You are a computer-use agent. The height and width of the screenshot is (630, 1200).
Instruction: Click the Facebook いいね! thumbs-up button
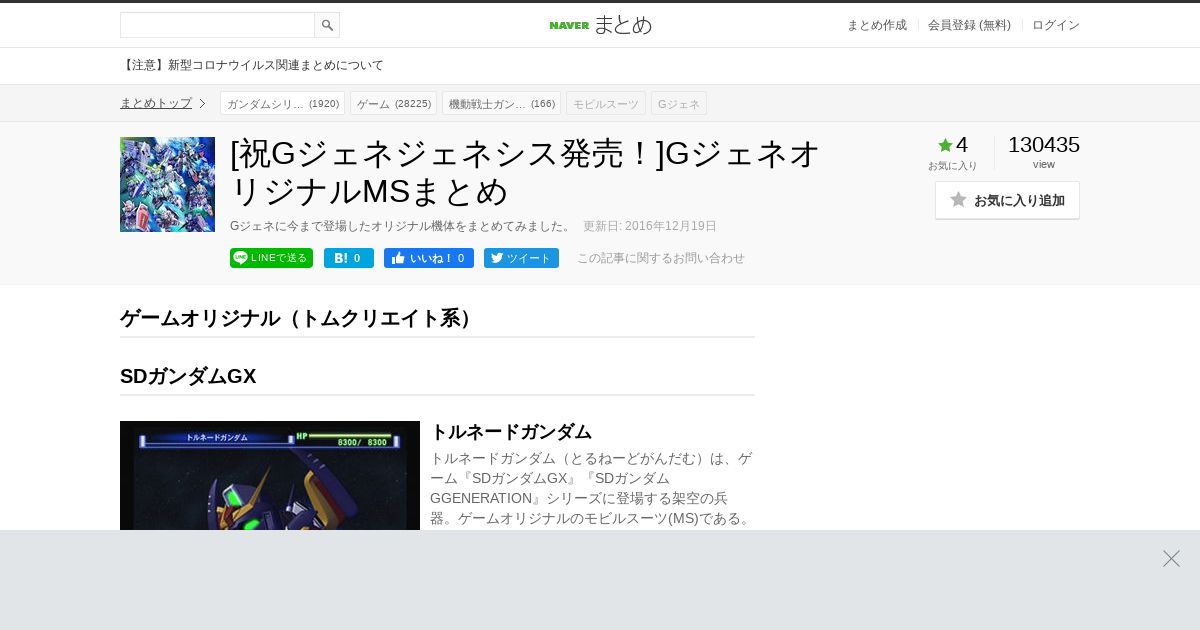click(429, 258)
